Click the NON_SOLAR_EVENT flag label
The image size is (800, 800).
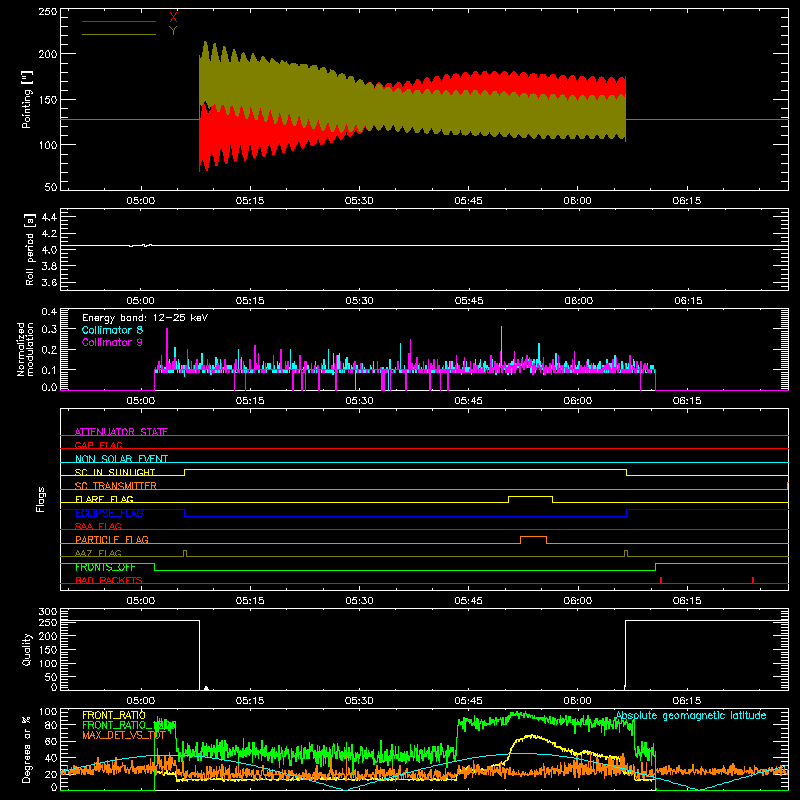[121, 459]
